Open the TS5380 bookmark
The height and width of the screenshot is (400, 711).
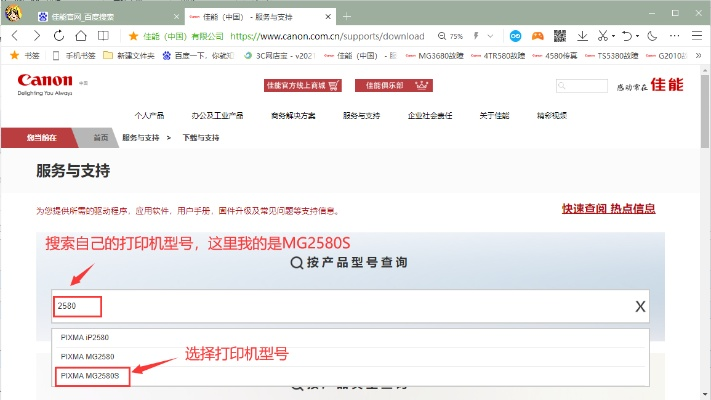click(611, 55)
